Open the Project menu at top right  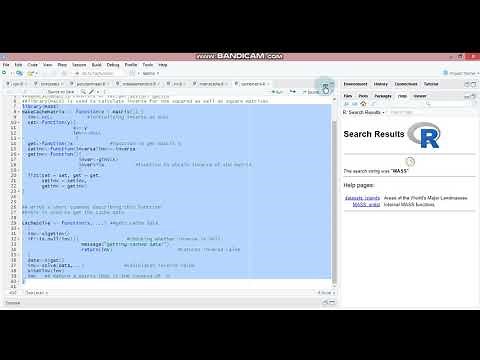pos(461,73)
